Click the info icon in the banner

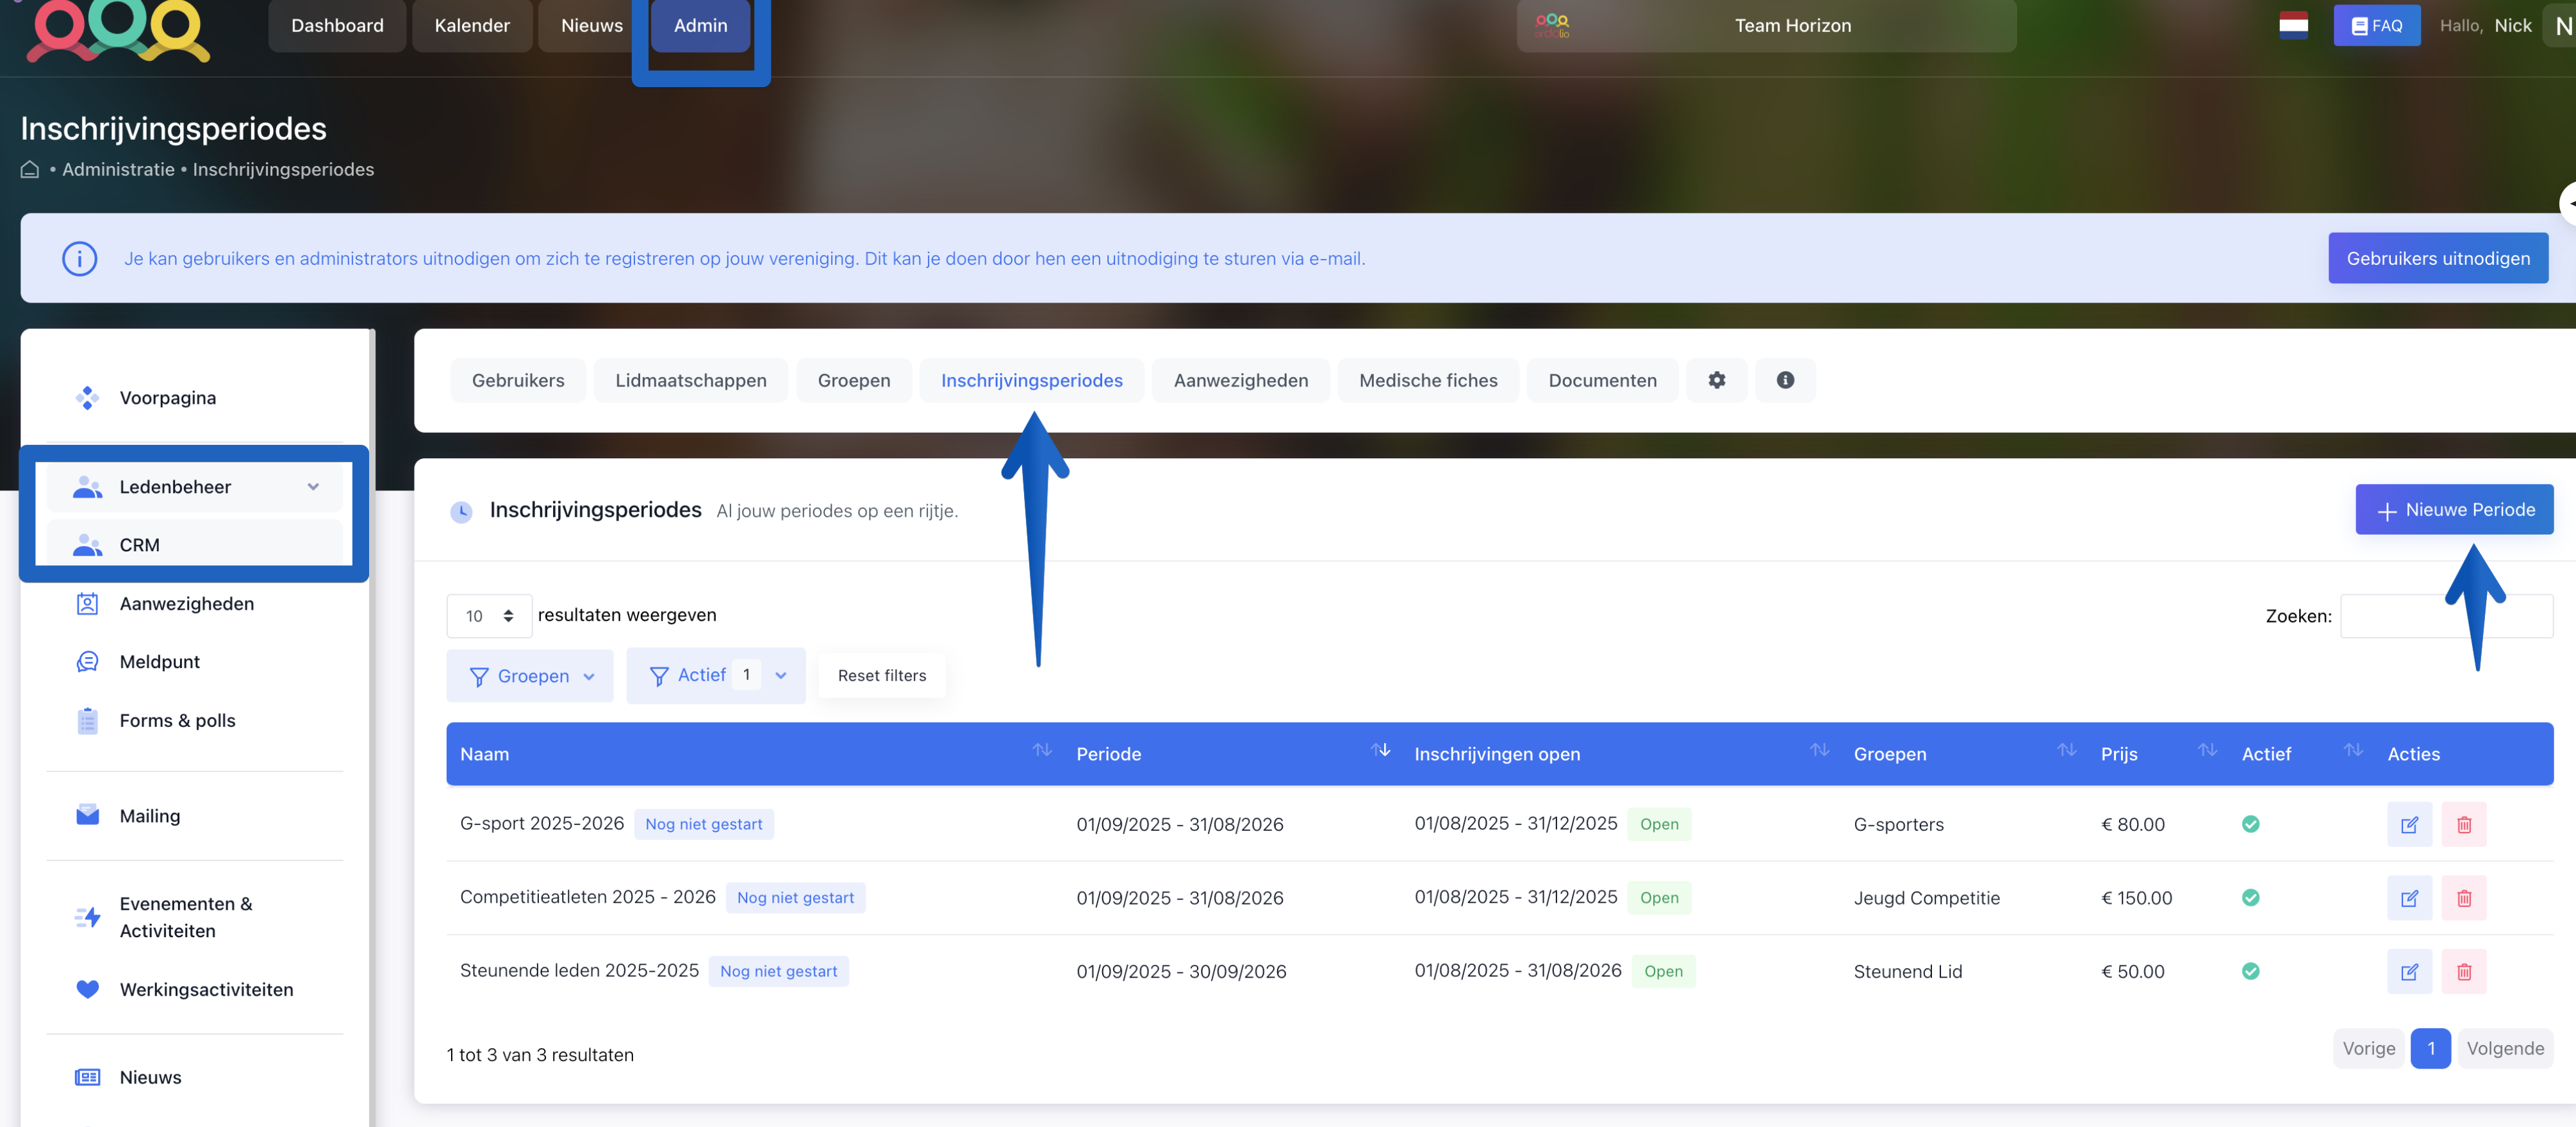pyautogui.click(x=79, y=259)
